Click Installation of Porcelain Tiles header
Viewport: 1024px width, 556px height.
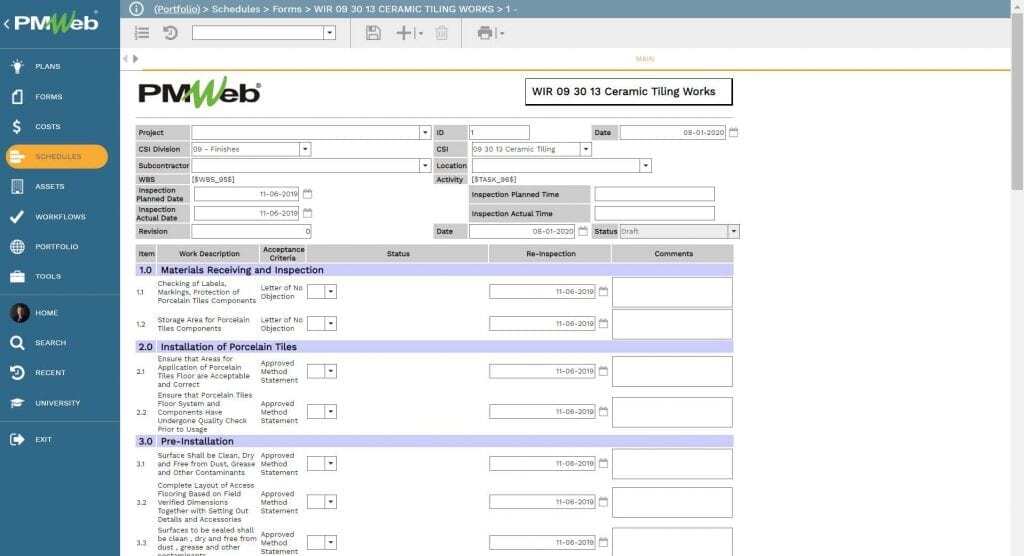click(434, 347)
